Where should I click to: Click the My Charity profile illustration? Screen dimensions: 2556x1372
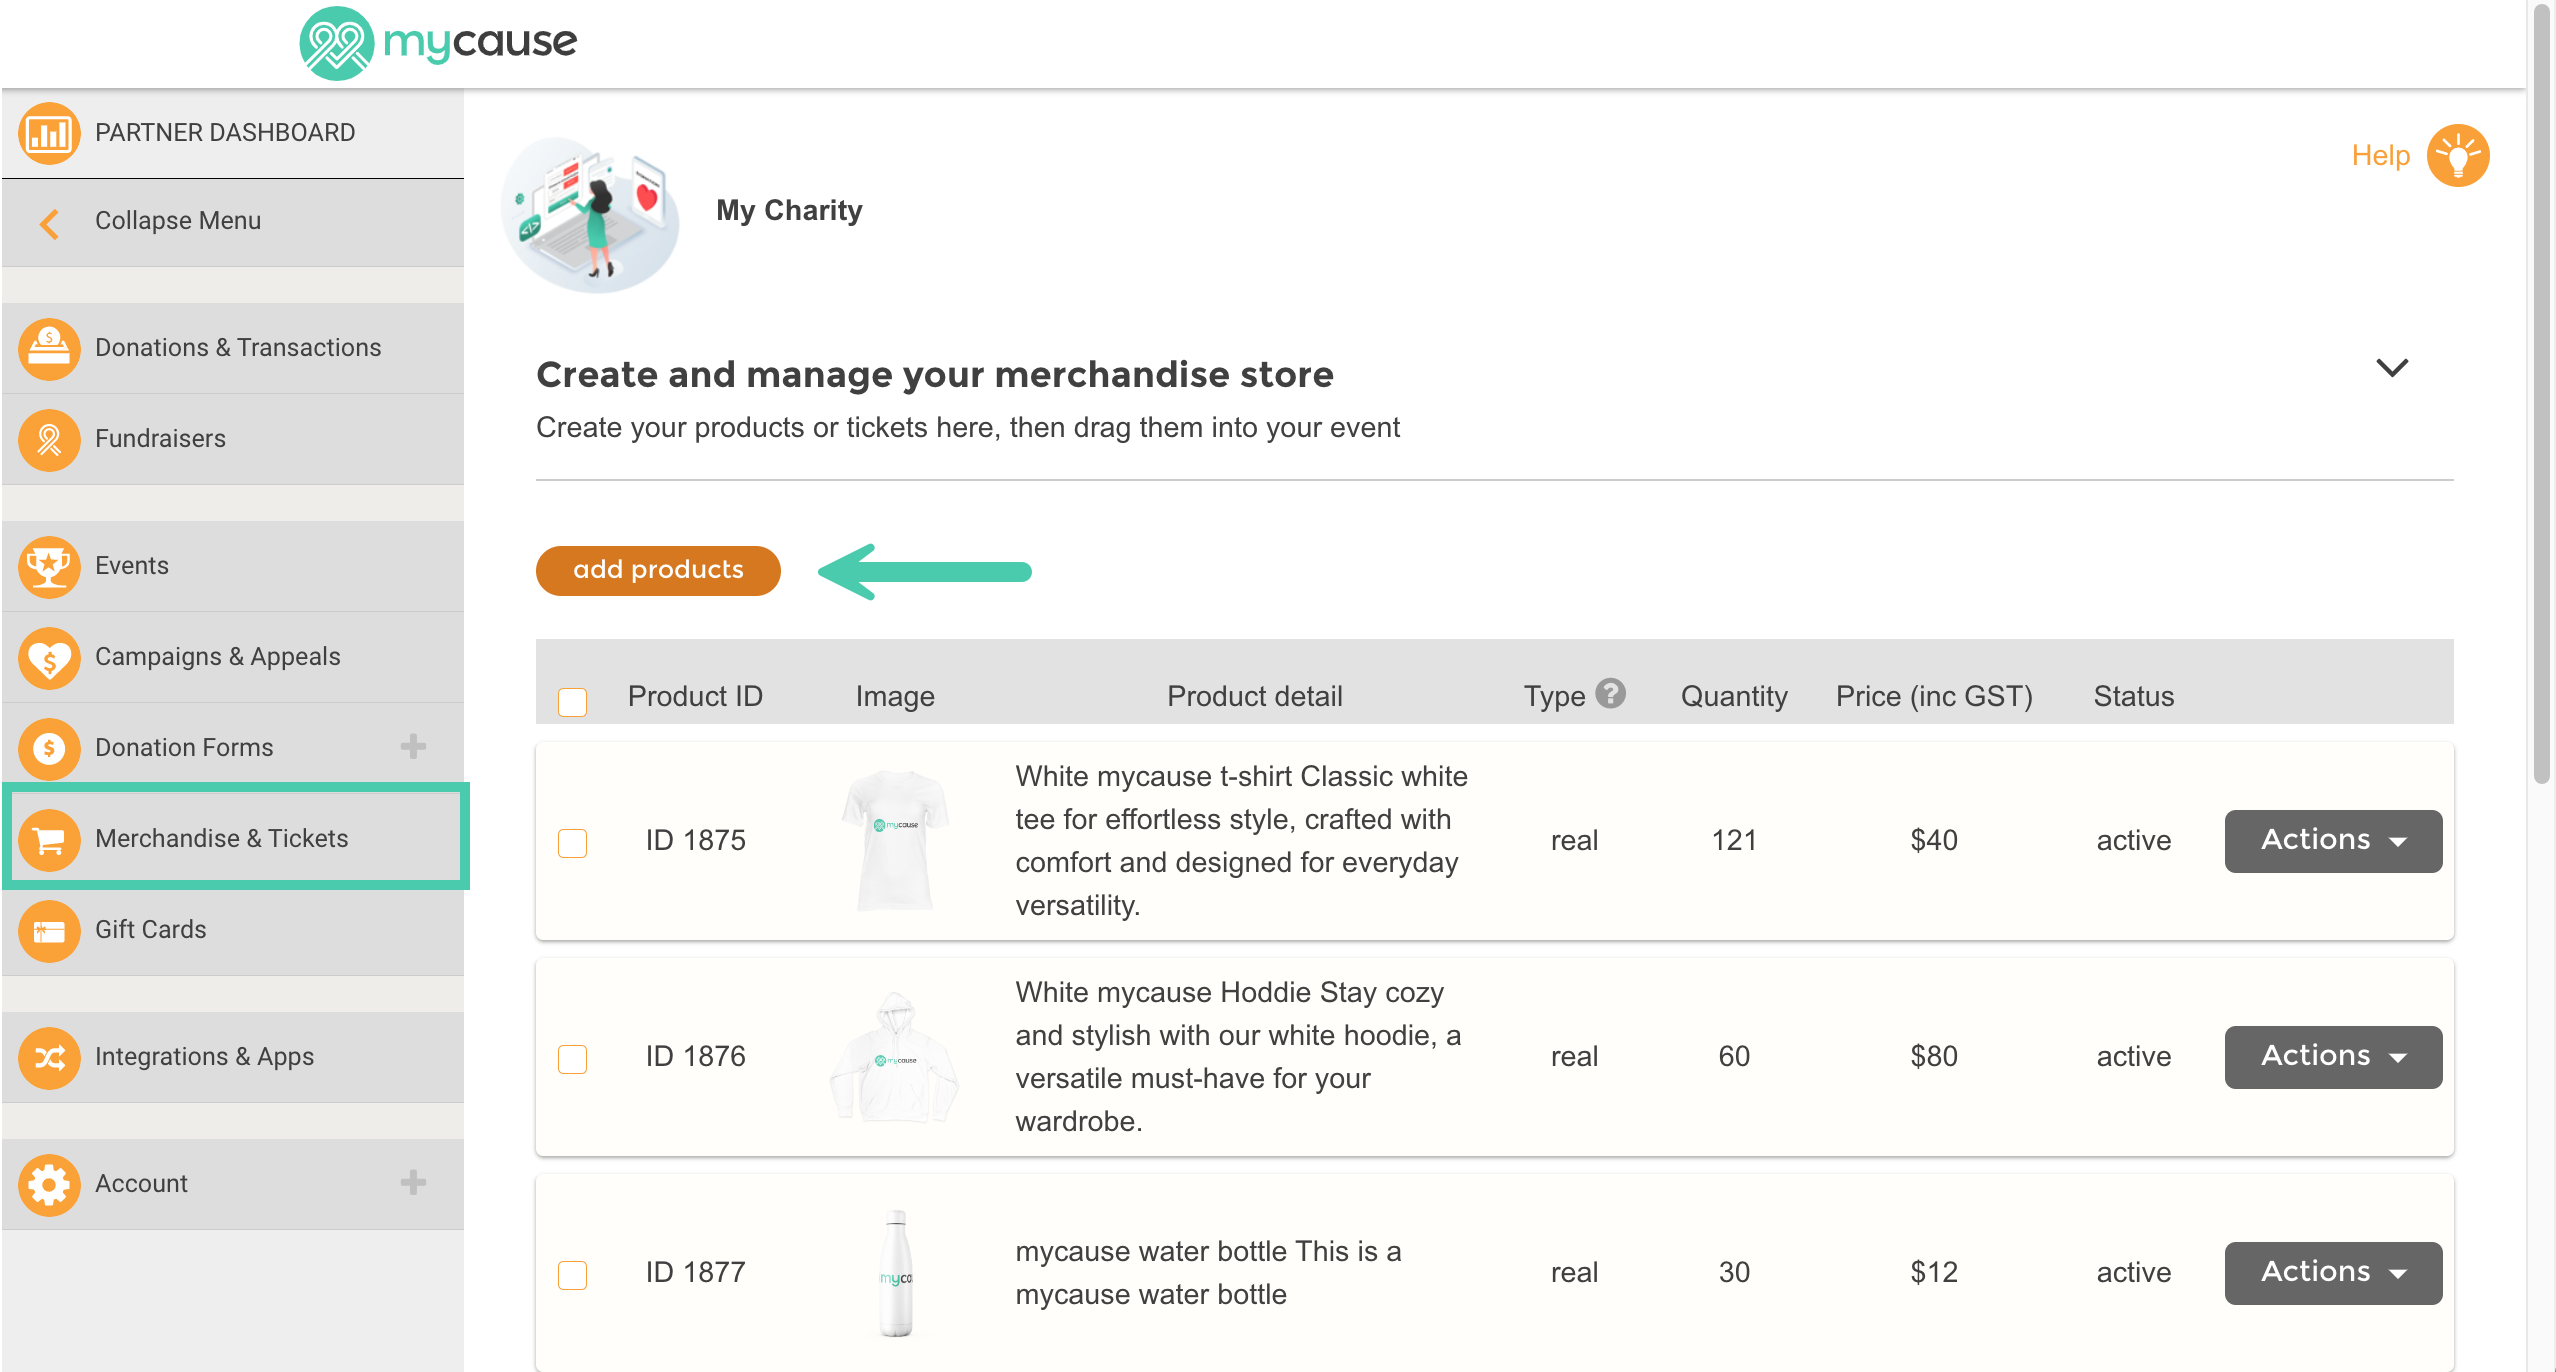590,214
